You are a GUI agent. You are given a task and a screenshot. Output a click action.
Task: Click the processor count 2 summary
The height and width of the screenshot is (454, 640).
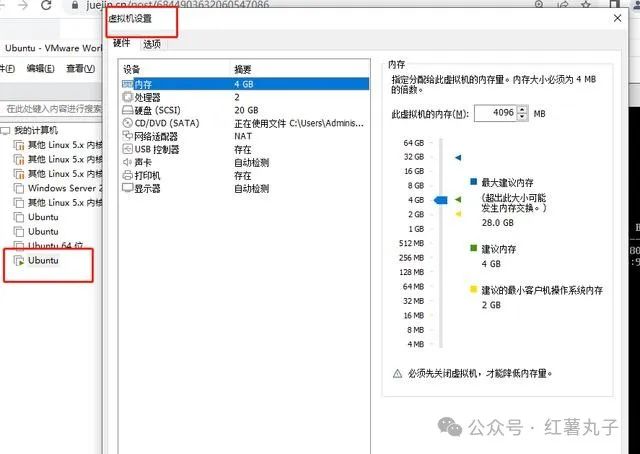tap(237, 97)
